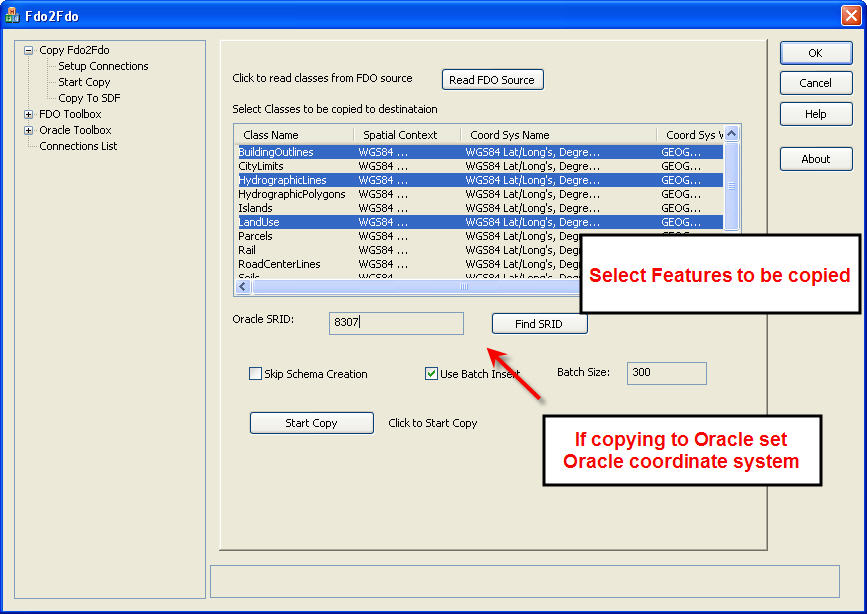Uncheck the Use Batch Insert checkbox
The height and width of the screenshot is (614, 867).
point(431,374)
